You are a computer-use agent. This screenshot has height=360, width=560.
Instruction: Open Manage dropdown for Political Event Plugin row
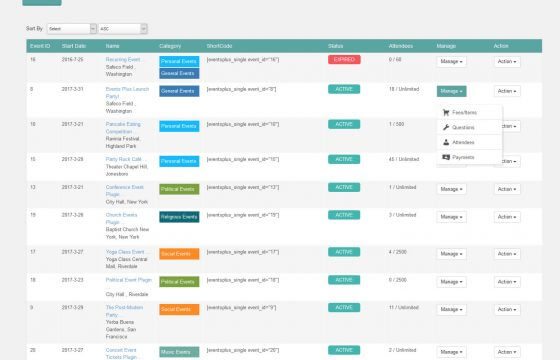451,282
